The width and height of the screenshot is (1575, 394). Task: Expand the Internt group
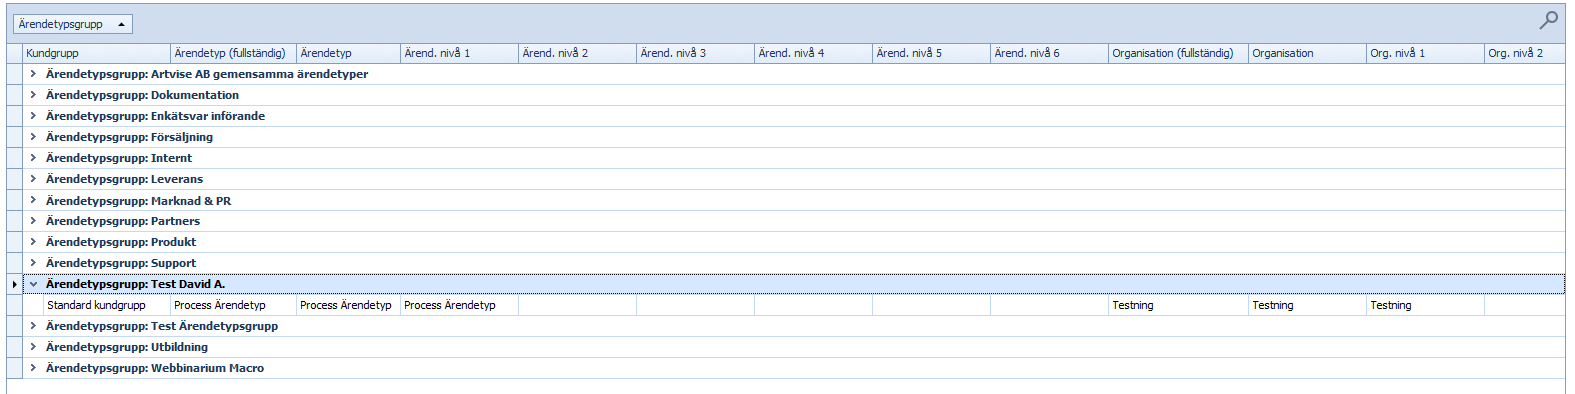33,158
